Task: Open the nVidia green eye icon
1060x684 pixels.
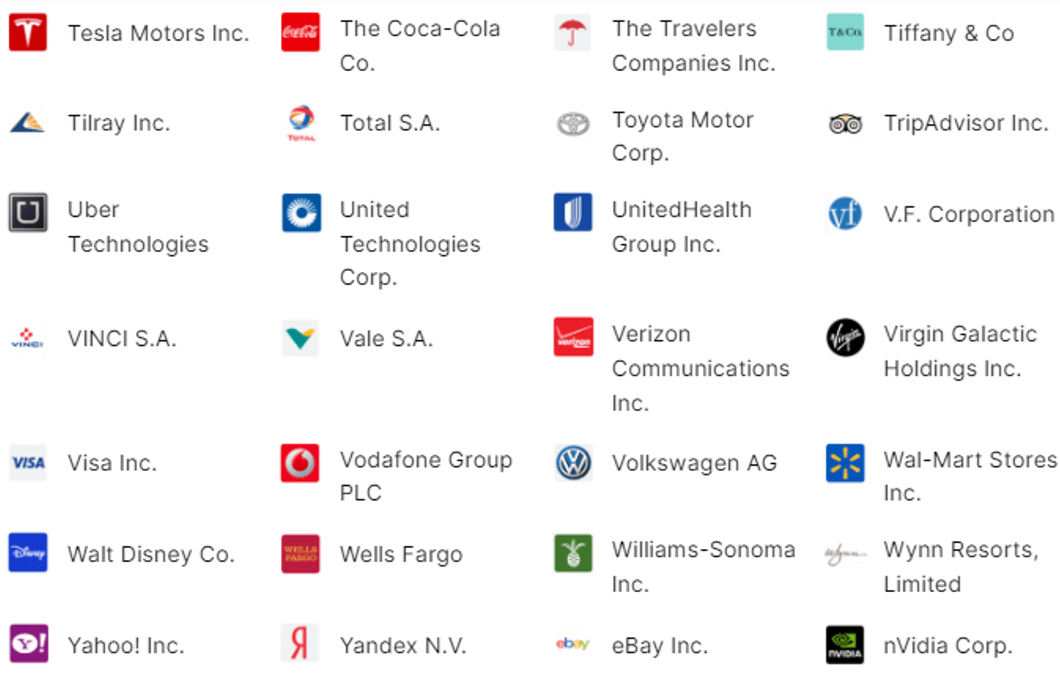Action: (845, 645)
